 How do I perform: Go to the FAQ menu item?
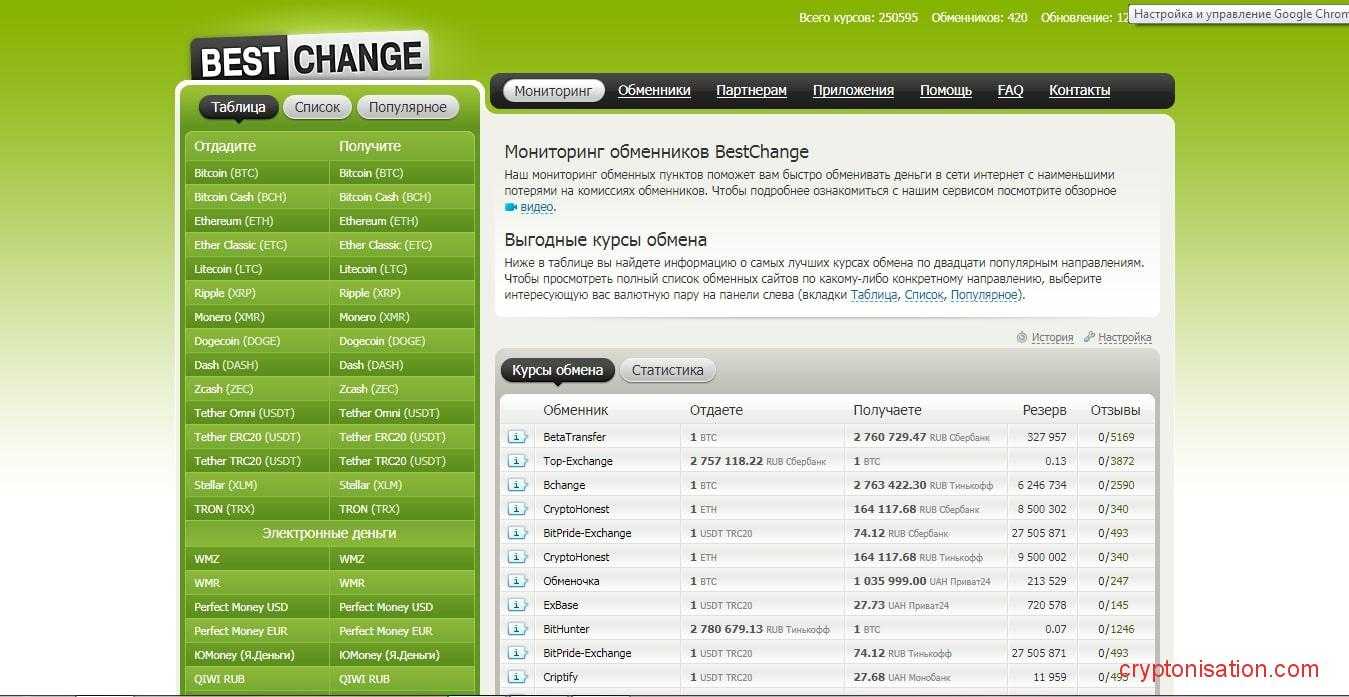click(1010, 90)
